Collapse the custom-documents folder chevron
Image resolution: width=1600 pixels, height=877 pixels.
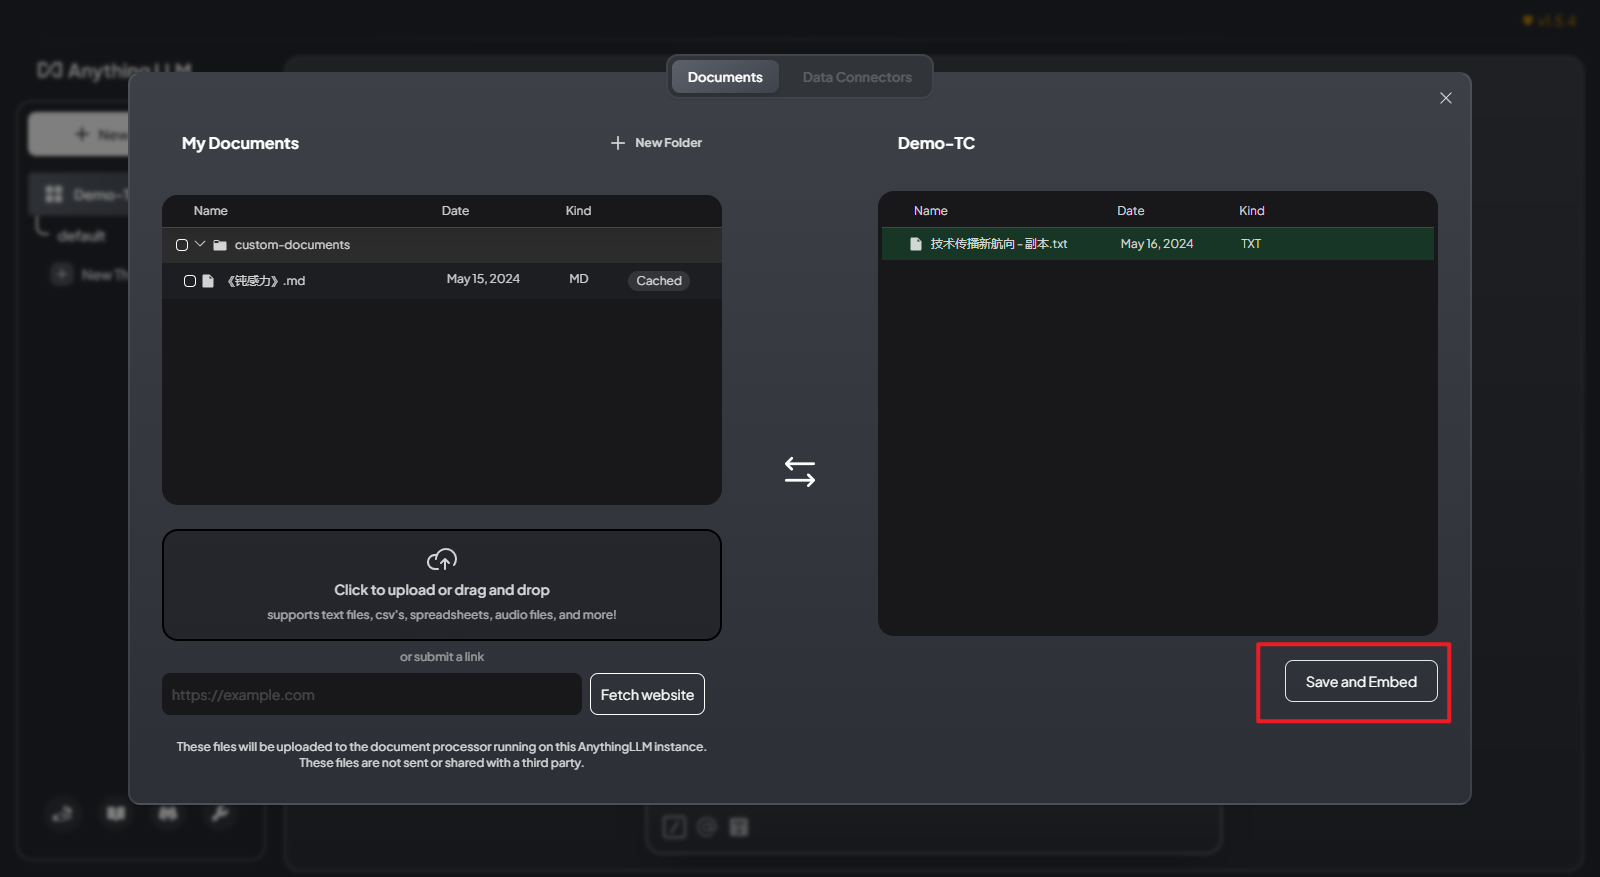coord(200,244)
